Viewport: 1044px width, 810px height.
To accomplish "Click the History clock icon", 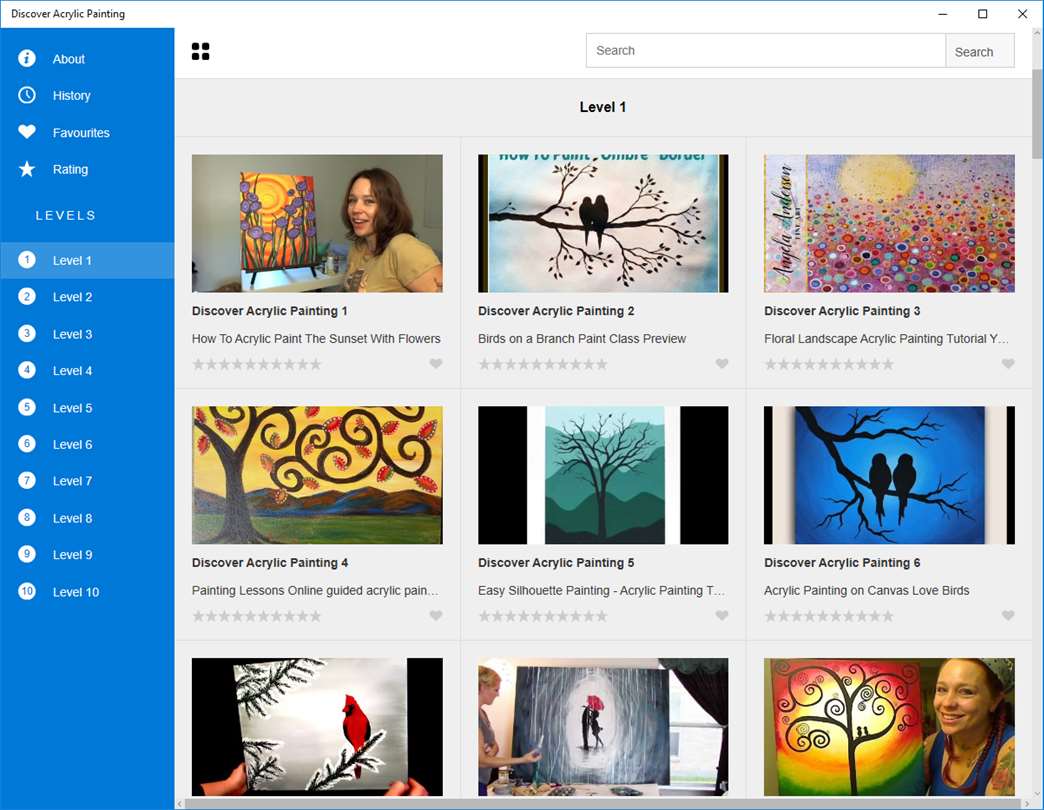I will [x=27, y=95].
